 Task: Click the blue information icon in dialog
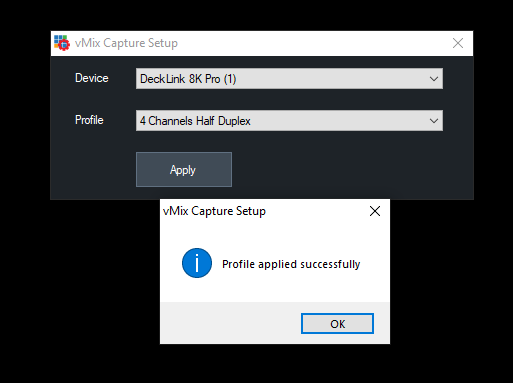[197, 263]
